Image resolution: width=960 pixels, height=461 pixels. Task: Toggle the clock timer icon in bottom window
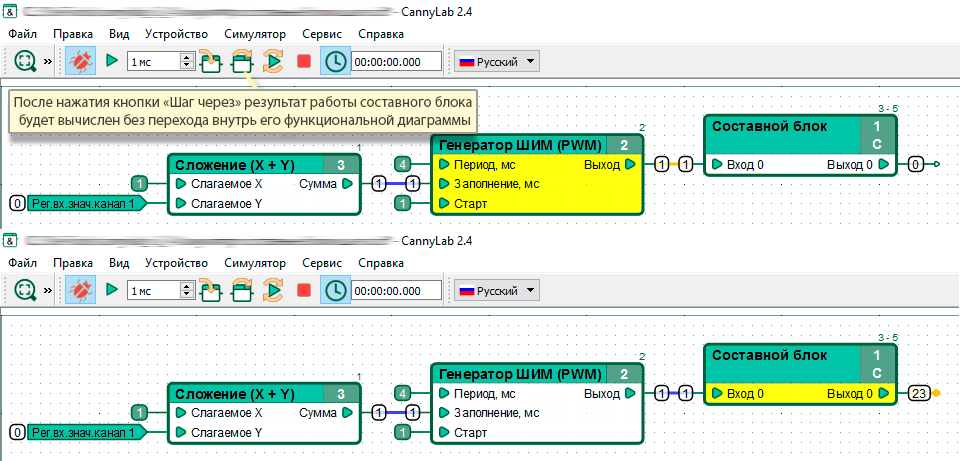[335, 290]
